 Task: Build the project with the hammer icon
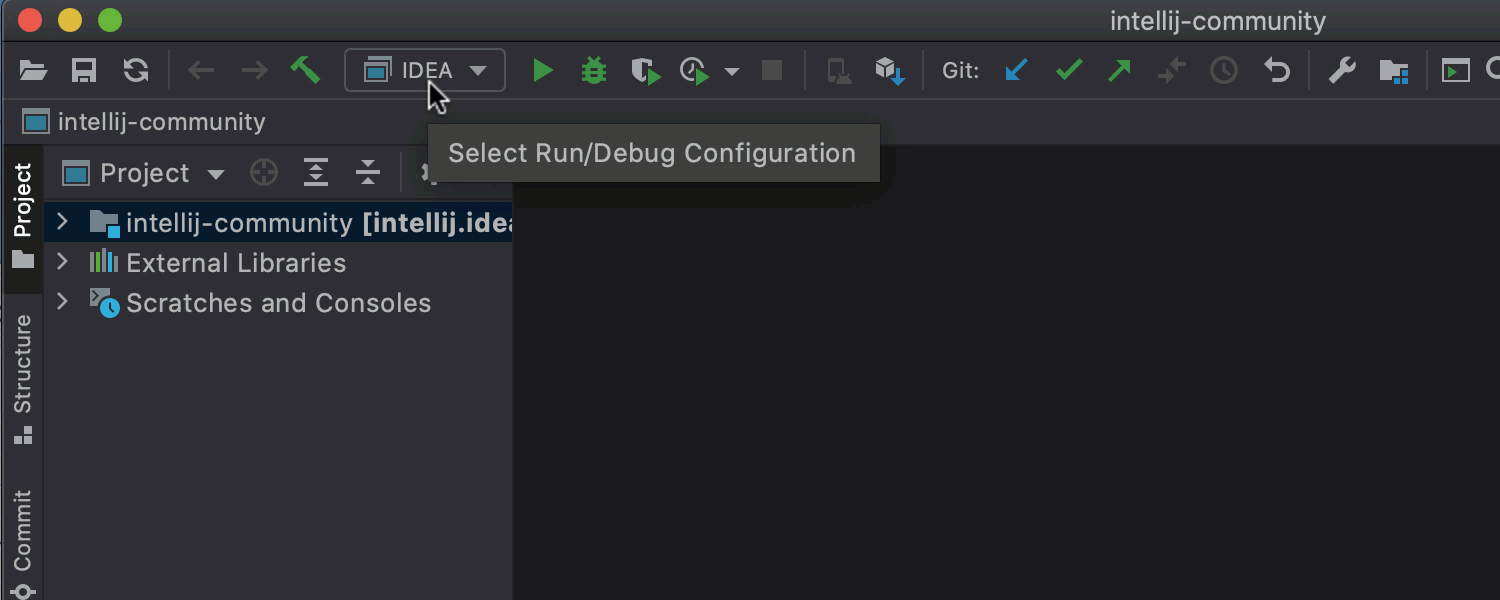[305, 70]
